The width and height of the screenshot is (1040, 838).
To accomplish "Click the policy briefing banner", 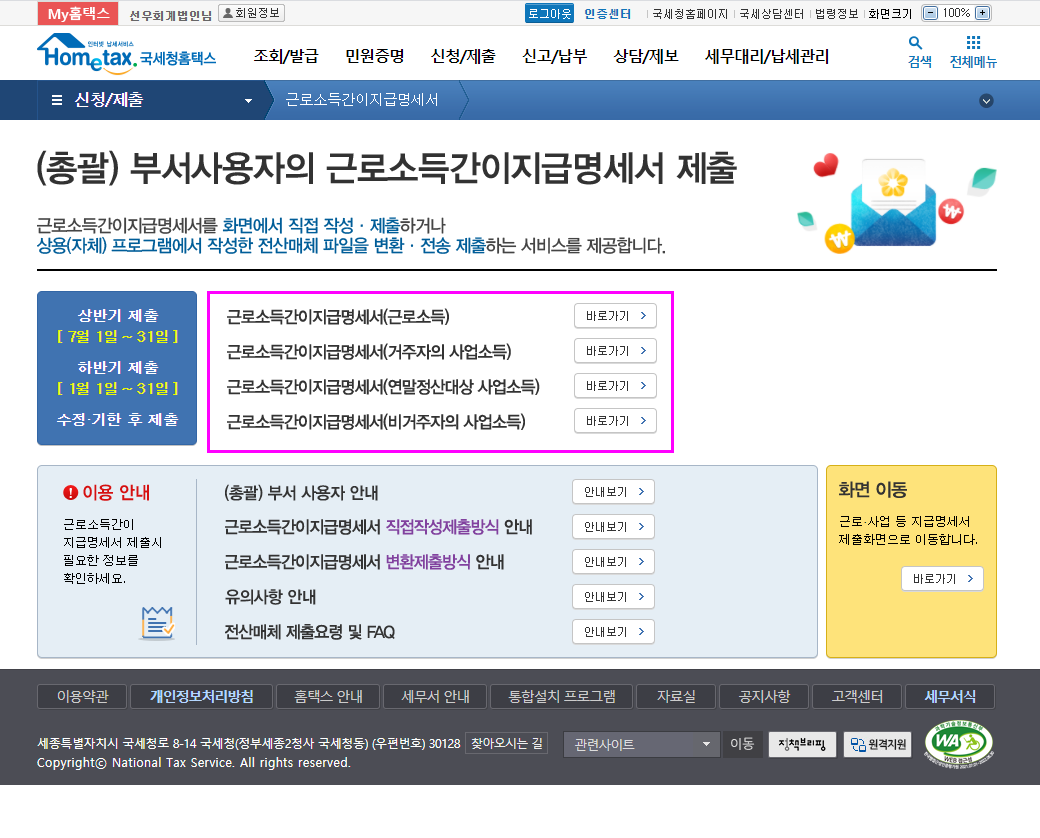I will click(802, 744).
